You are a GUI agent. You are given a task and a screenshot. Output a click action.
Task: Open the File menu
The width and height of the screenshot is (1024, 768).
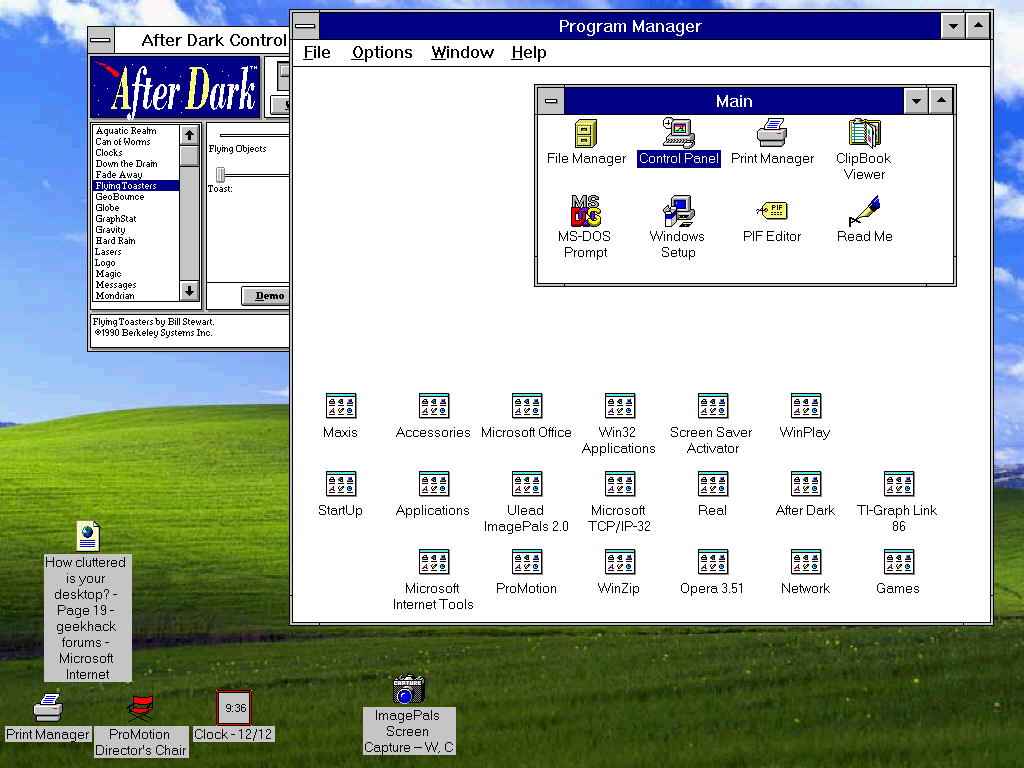click(317, 52)
